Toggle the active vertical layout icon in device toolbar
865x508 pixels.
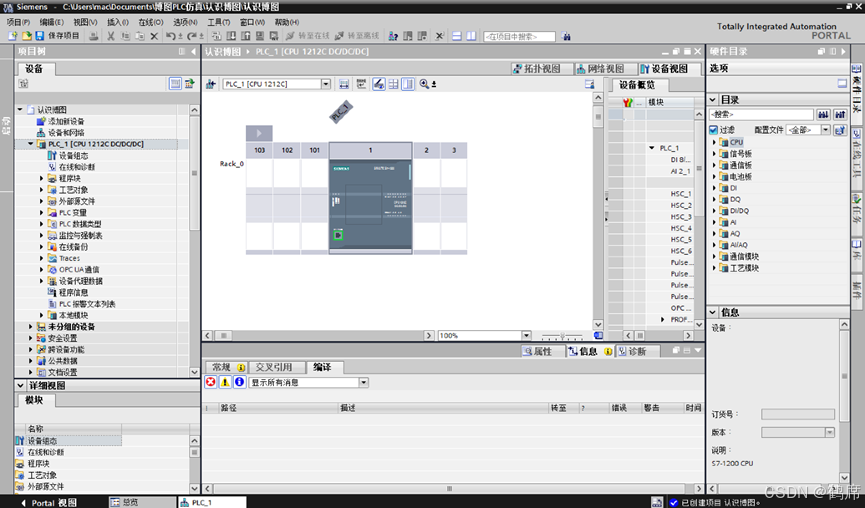point(408,84)
